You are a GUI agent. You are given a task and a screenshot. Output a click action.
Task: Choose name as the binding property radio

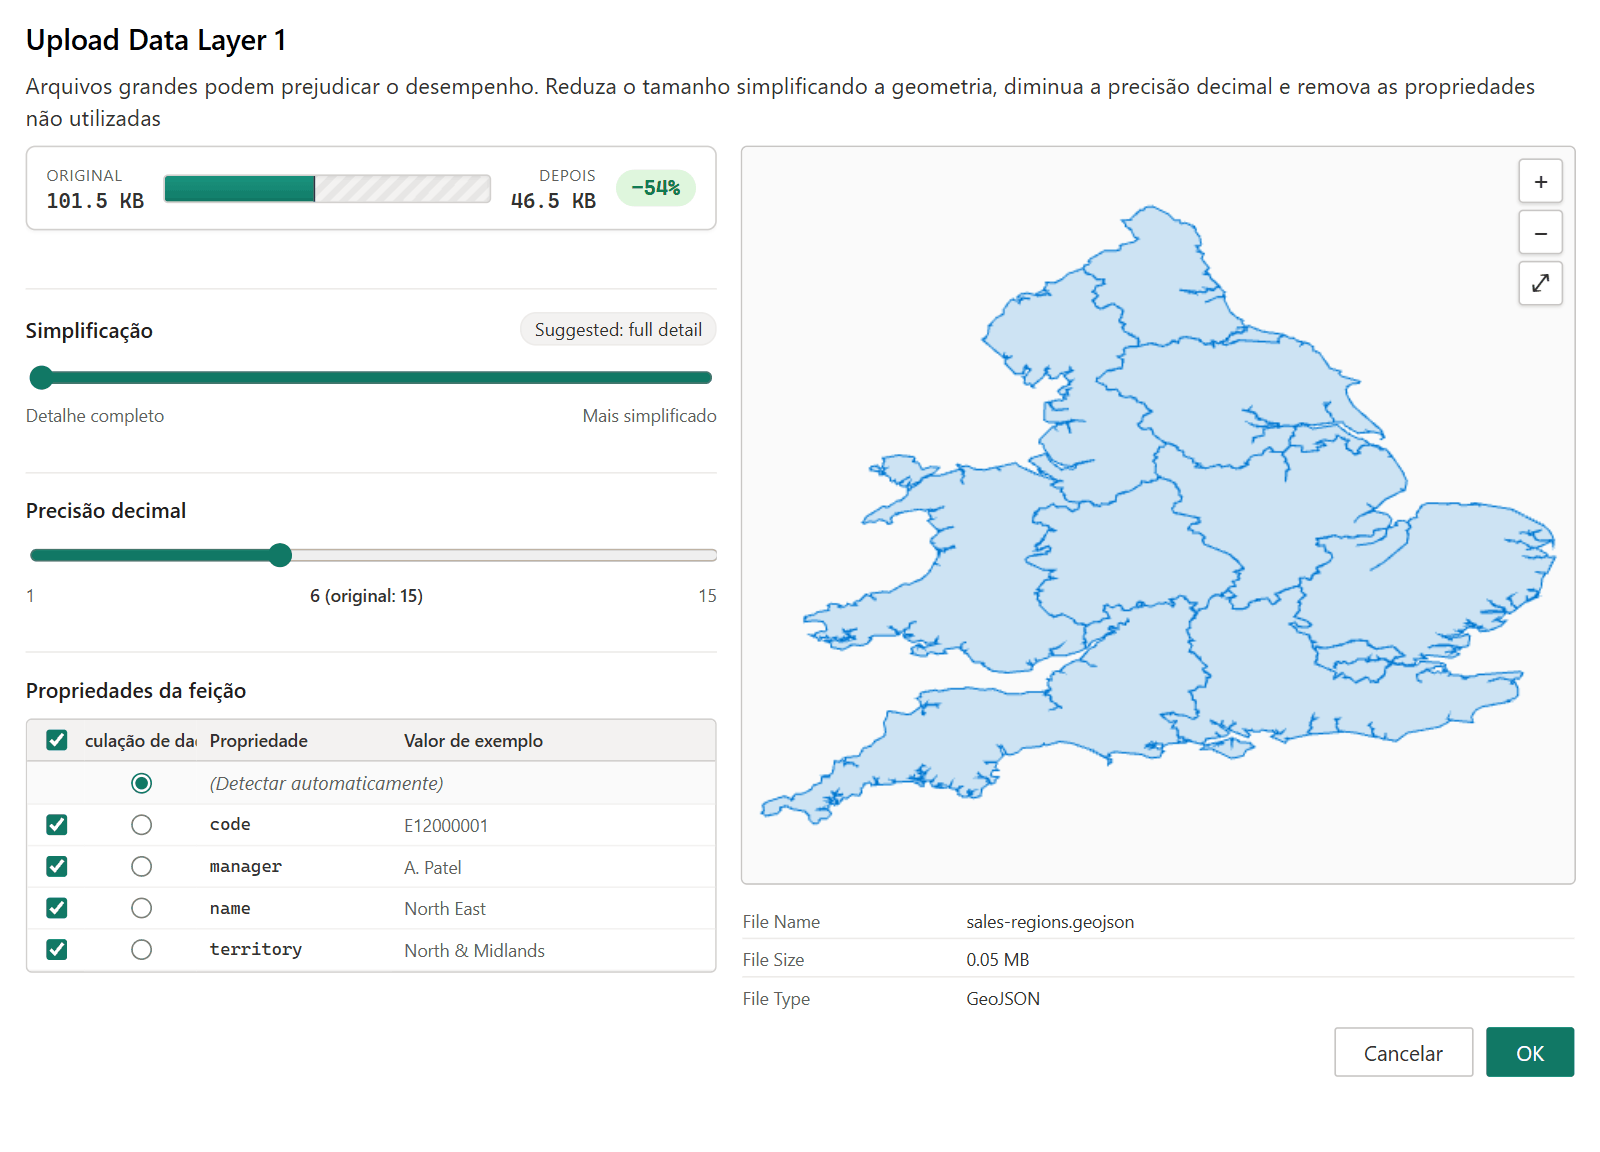tap(142, 908)
